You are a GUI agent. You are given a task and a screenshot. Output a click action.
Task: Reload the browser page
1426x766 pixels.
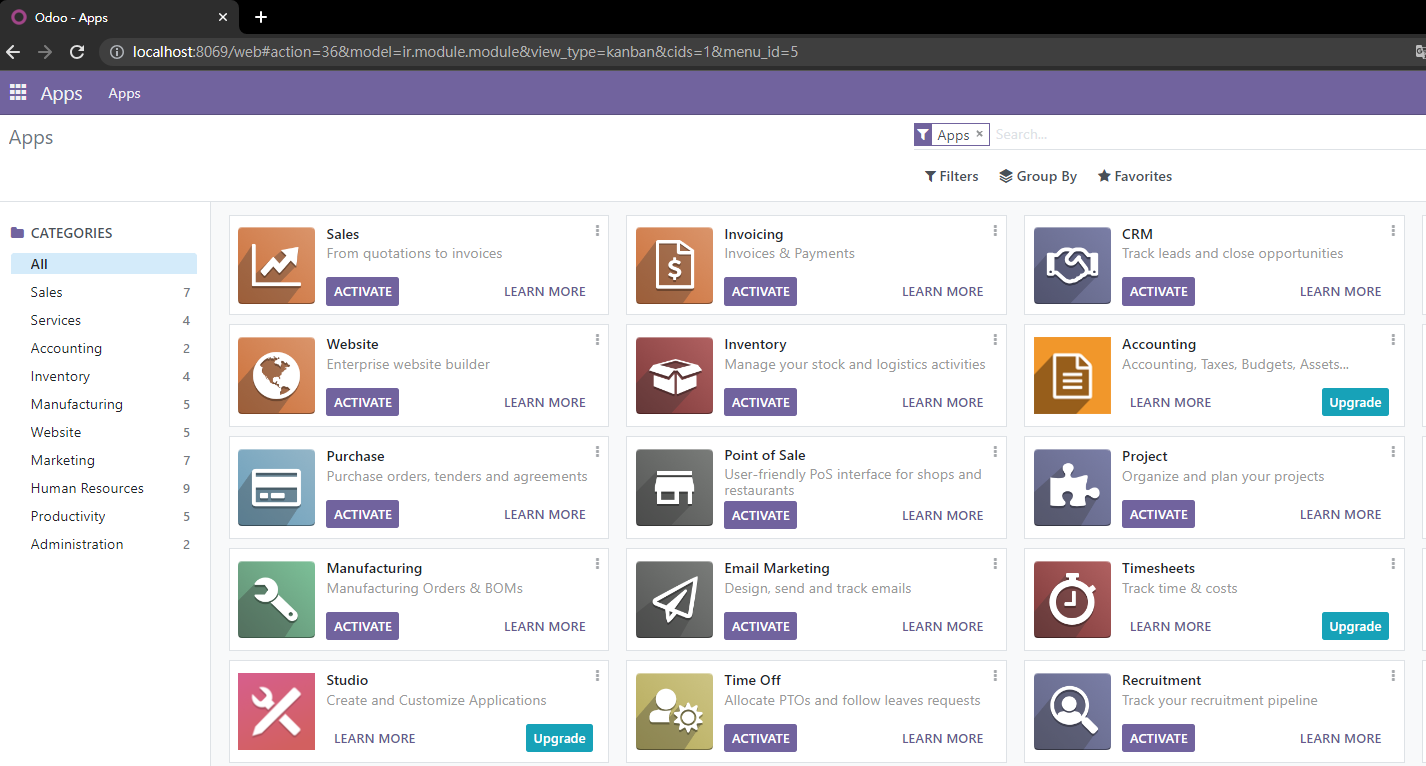(x=77, y=52)
